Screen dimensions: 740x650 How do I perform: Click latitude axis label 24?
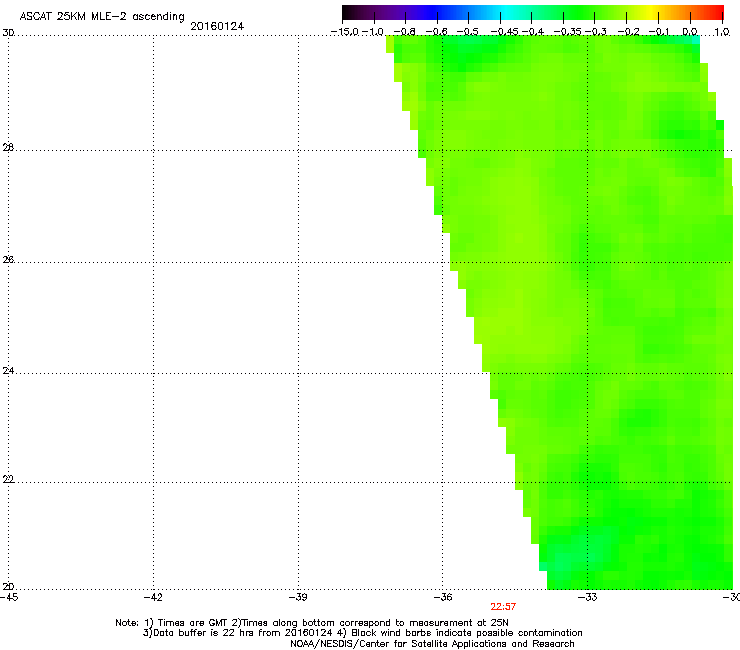[x=8, y=371]
